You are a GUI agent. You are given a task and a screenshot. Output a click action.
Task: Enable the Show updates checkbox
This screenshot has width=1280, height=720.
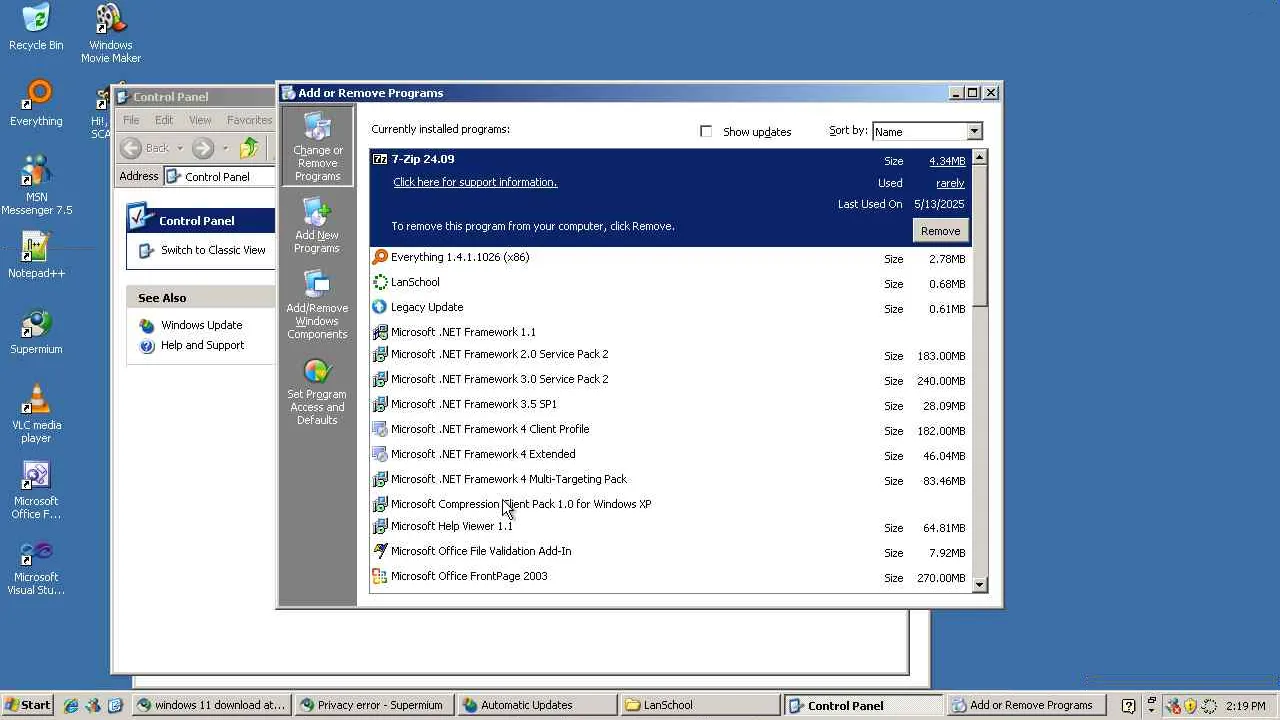click(x=706, y=131)
